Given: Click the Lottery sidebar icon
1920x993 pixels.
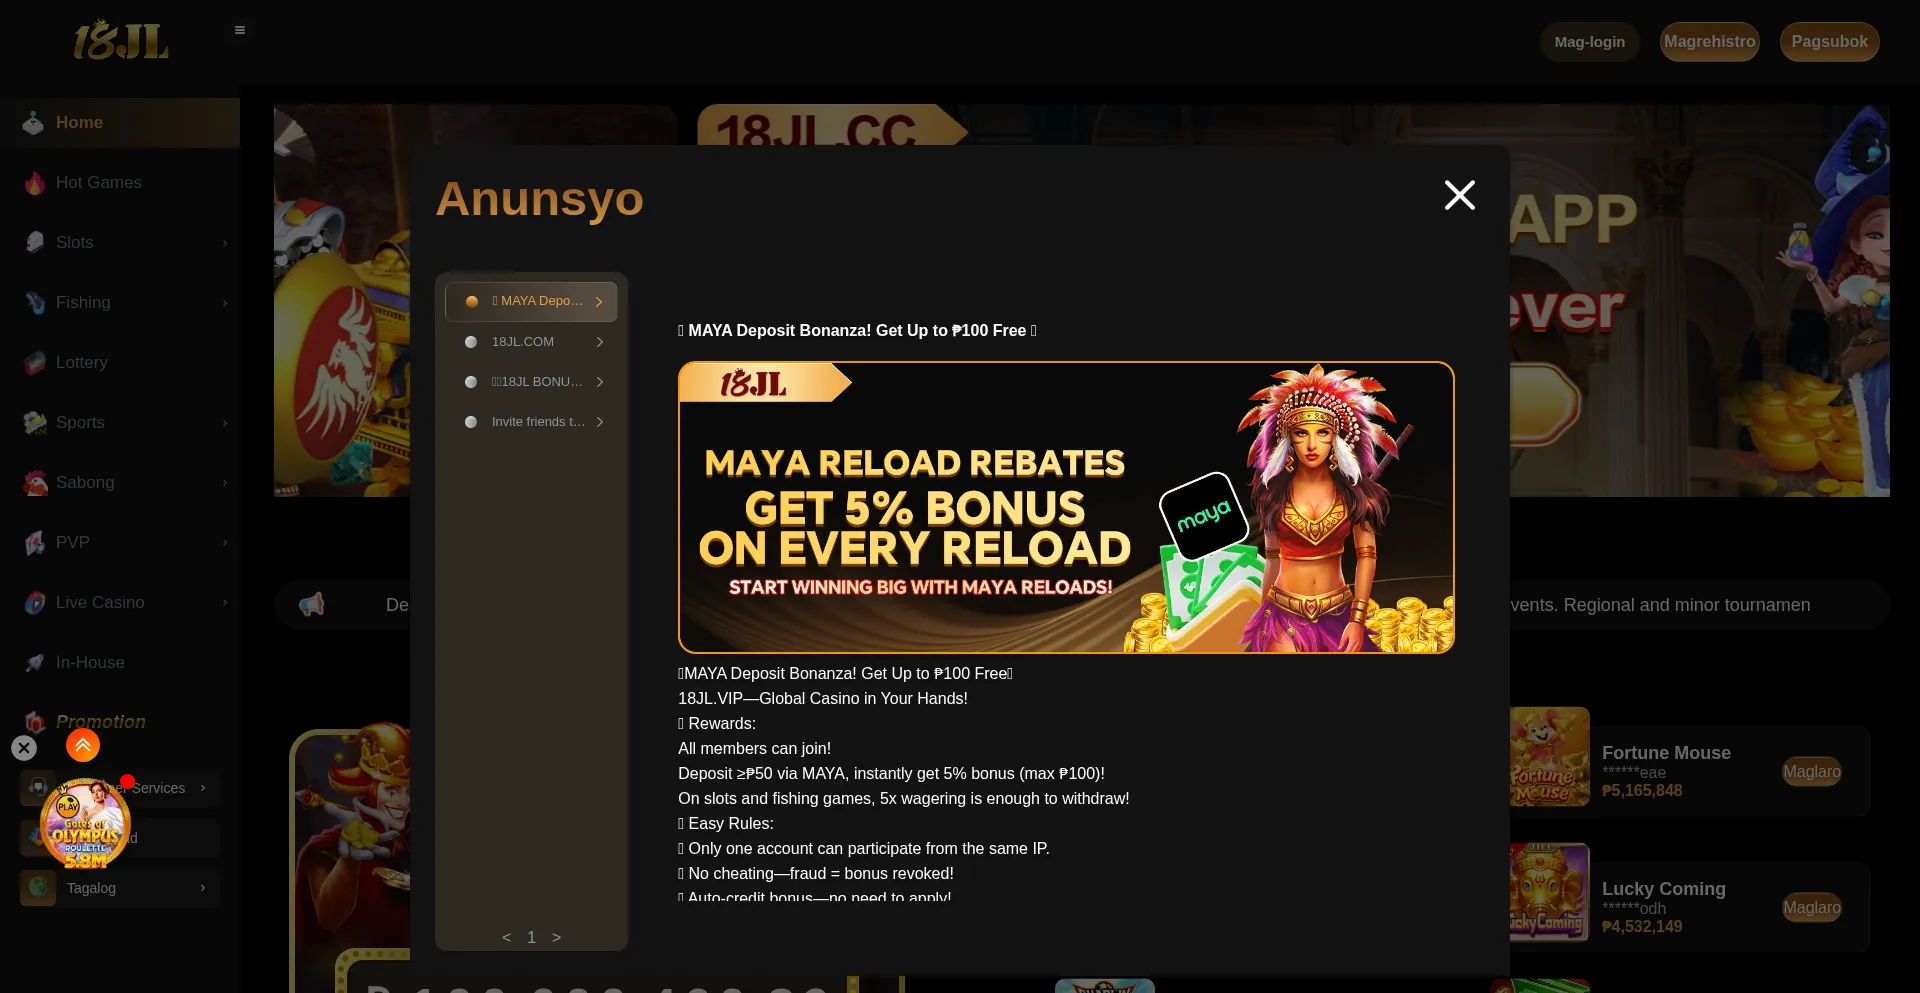Looking at the screenshot, I should click(34, 363).
